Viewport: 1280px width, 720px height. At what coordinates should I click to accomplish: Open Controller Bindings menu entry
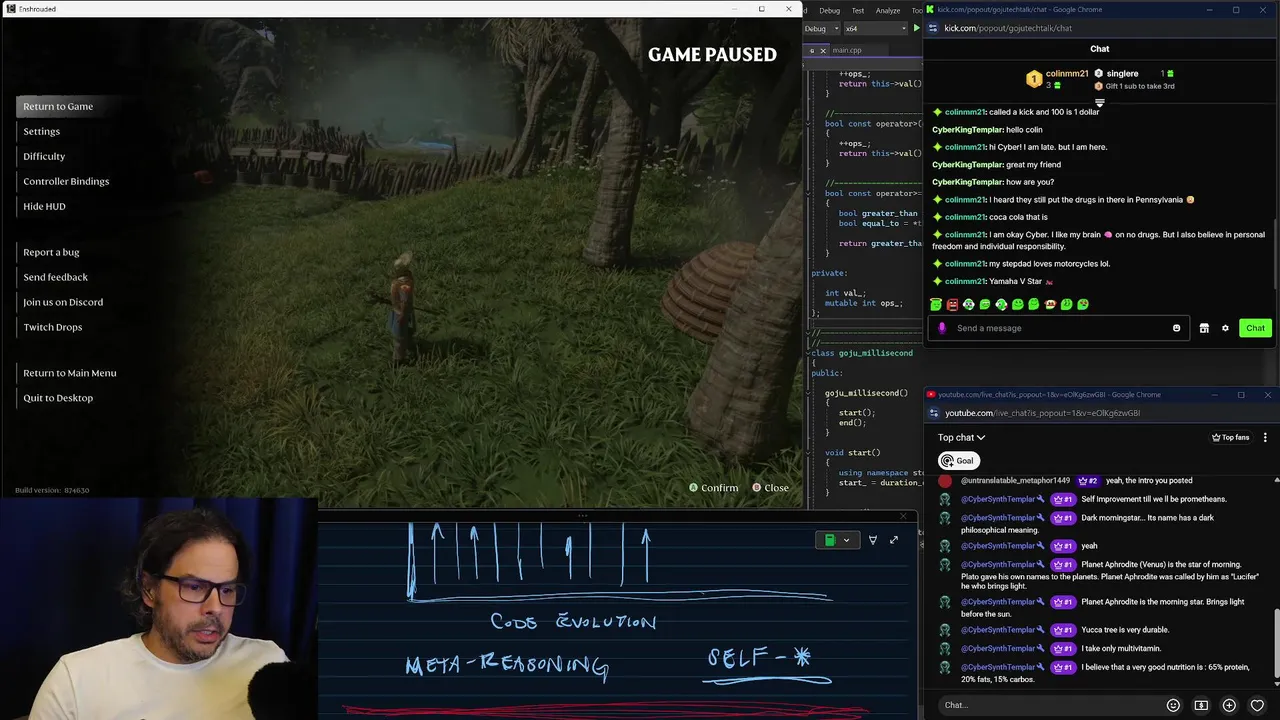point(66,181)
